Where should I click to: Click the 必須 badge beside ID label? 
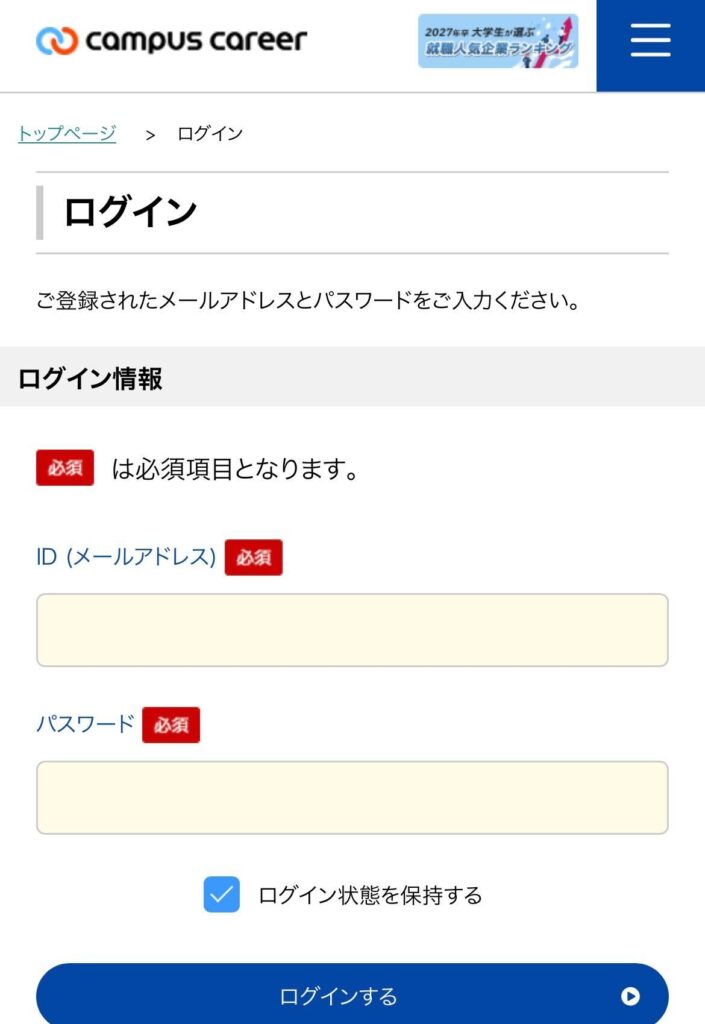click(253, 558)
